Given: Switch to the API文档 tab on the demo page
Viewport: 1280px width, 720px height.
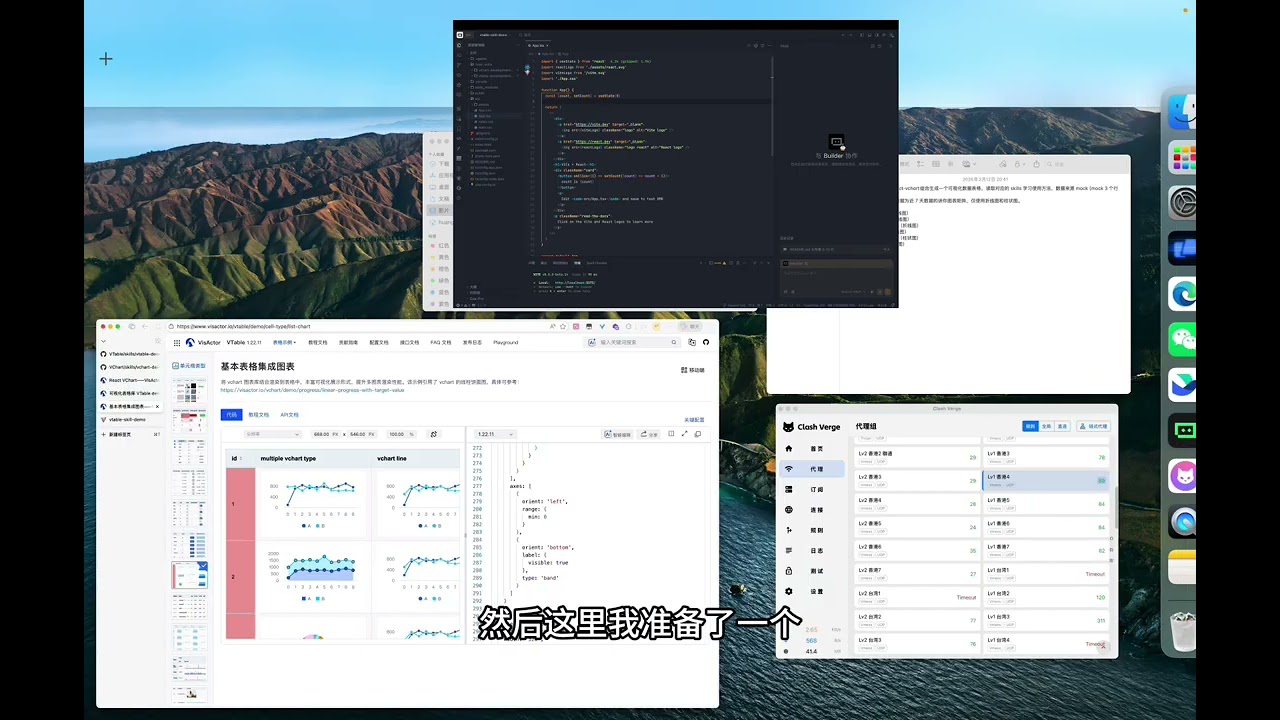Looking at the screenshot, I should [289, 414].
